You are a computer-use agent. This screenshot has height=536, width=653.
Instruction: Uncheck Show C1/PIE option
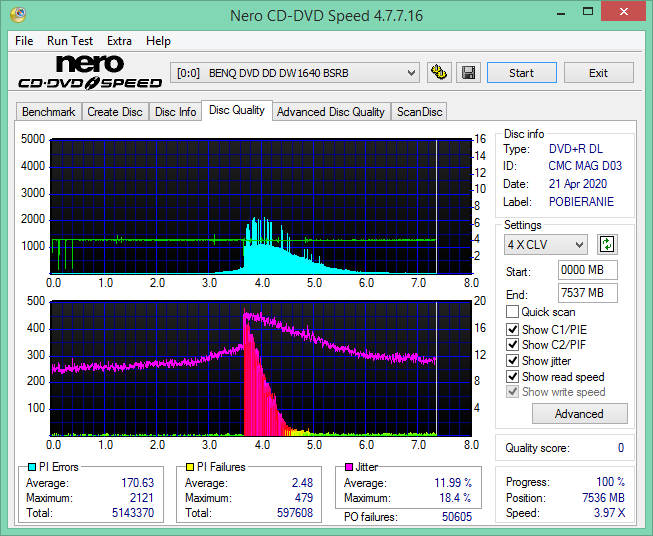pyautogui.click(x=512, y=329)
